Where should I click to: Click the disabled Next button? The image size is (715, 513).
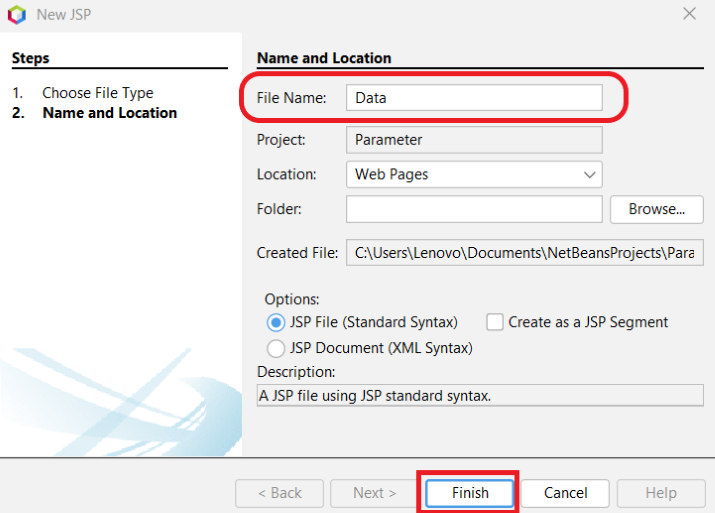(374, 493)
